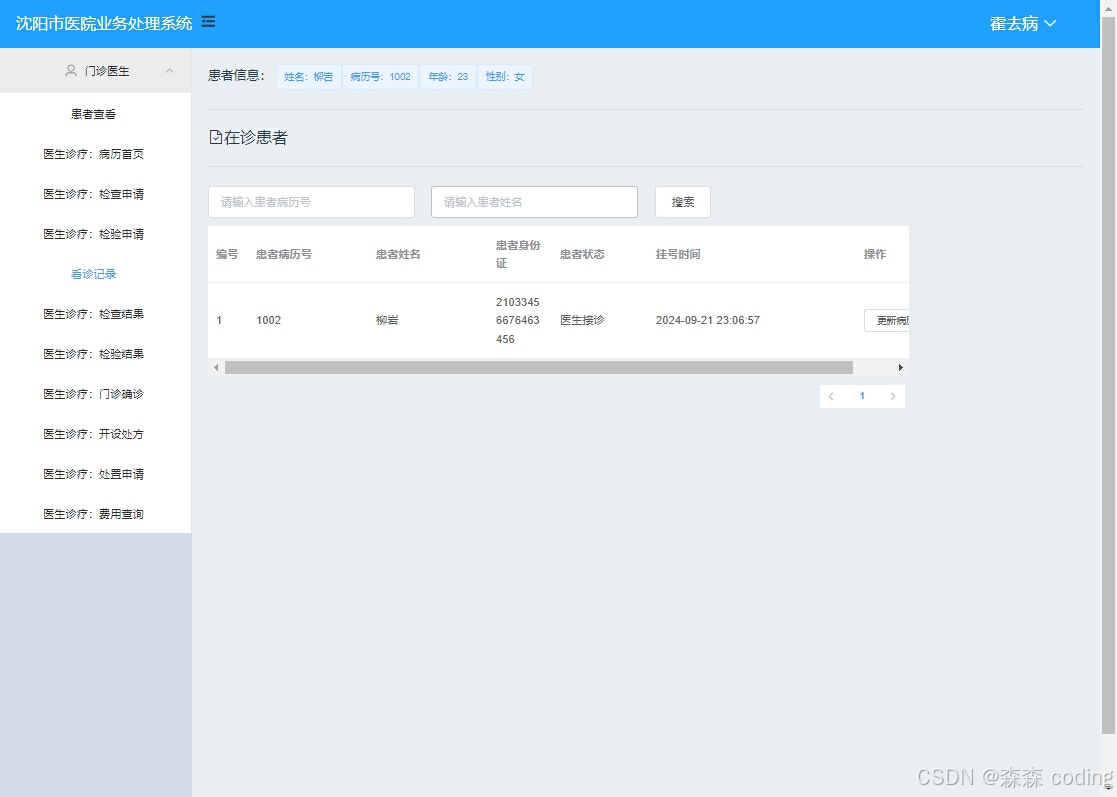The image size is (1117, 797).
Task: Click the 1002 record number cell
Action: (x=269, y=321)
